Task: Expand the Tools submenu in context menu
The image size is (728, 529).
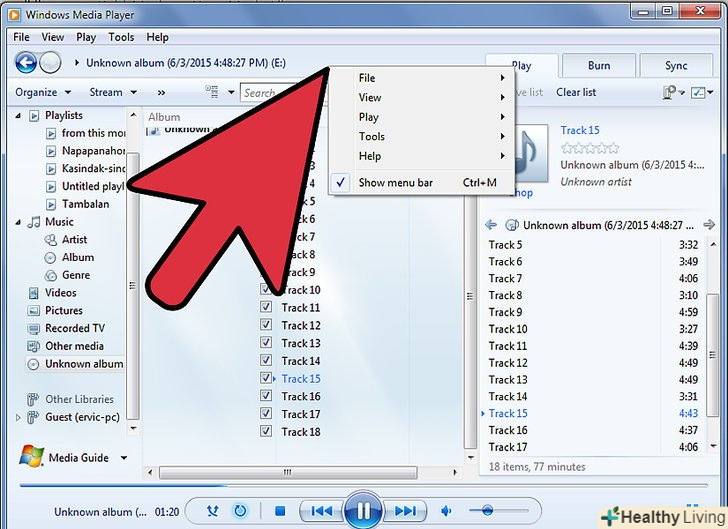Action: coord(421,137)
